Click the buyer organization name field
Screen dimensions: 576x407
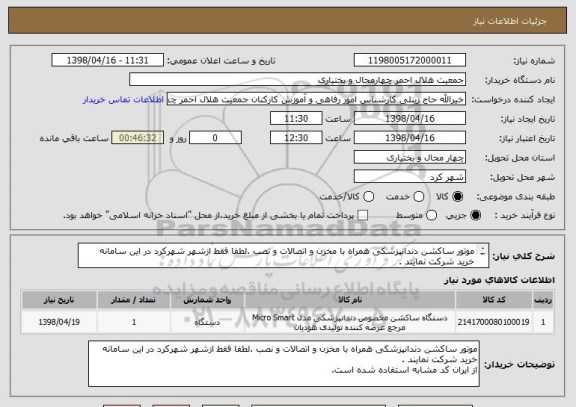[298, 80]
